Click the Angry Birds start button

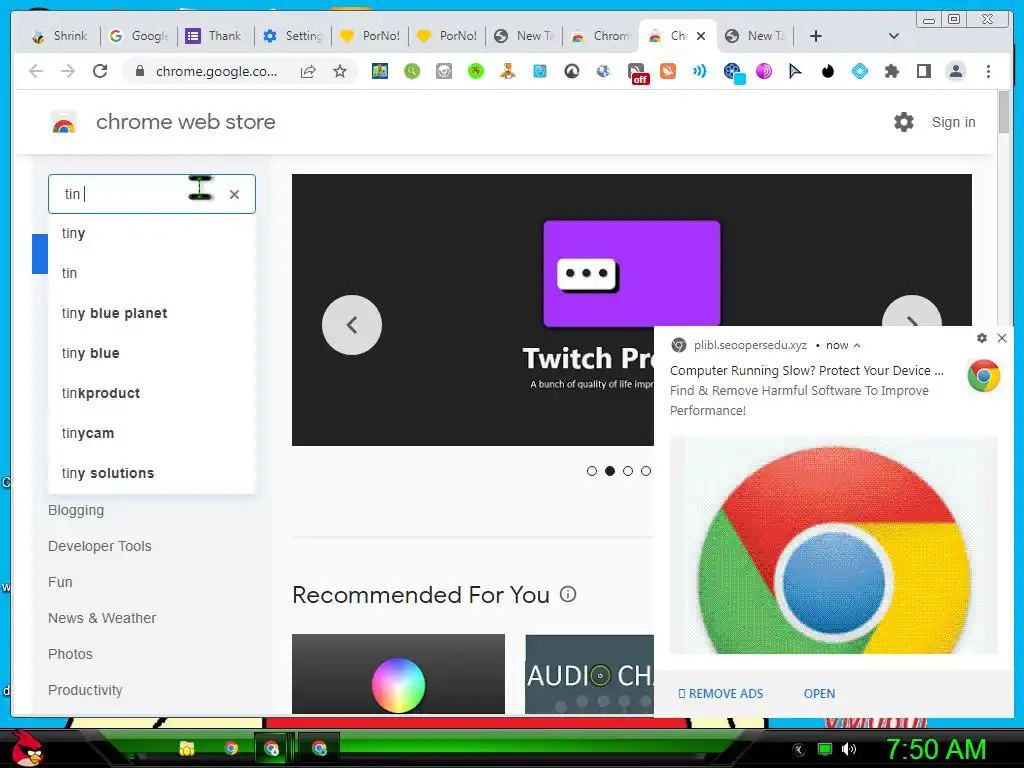point(28,748)
